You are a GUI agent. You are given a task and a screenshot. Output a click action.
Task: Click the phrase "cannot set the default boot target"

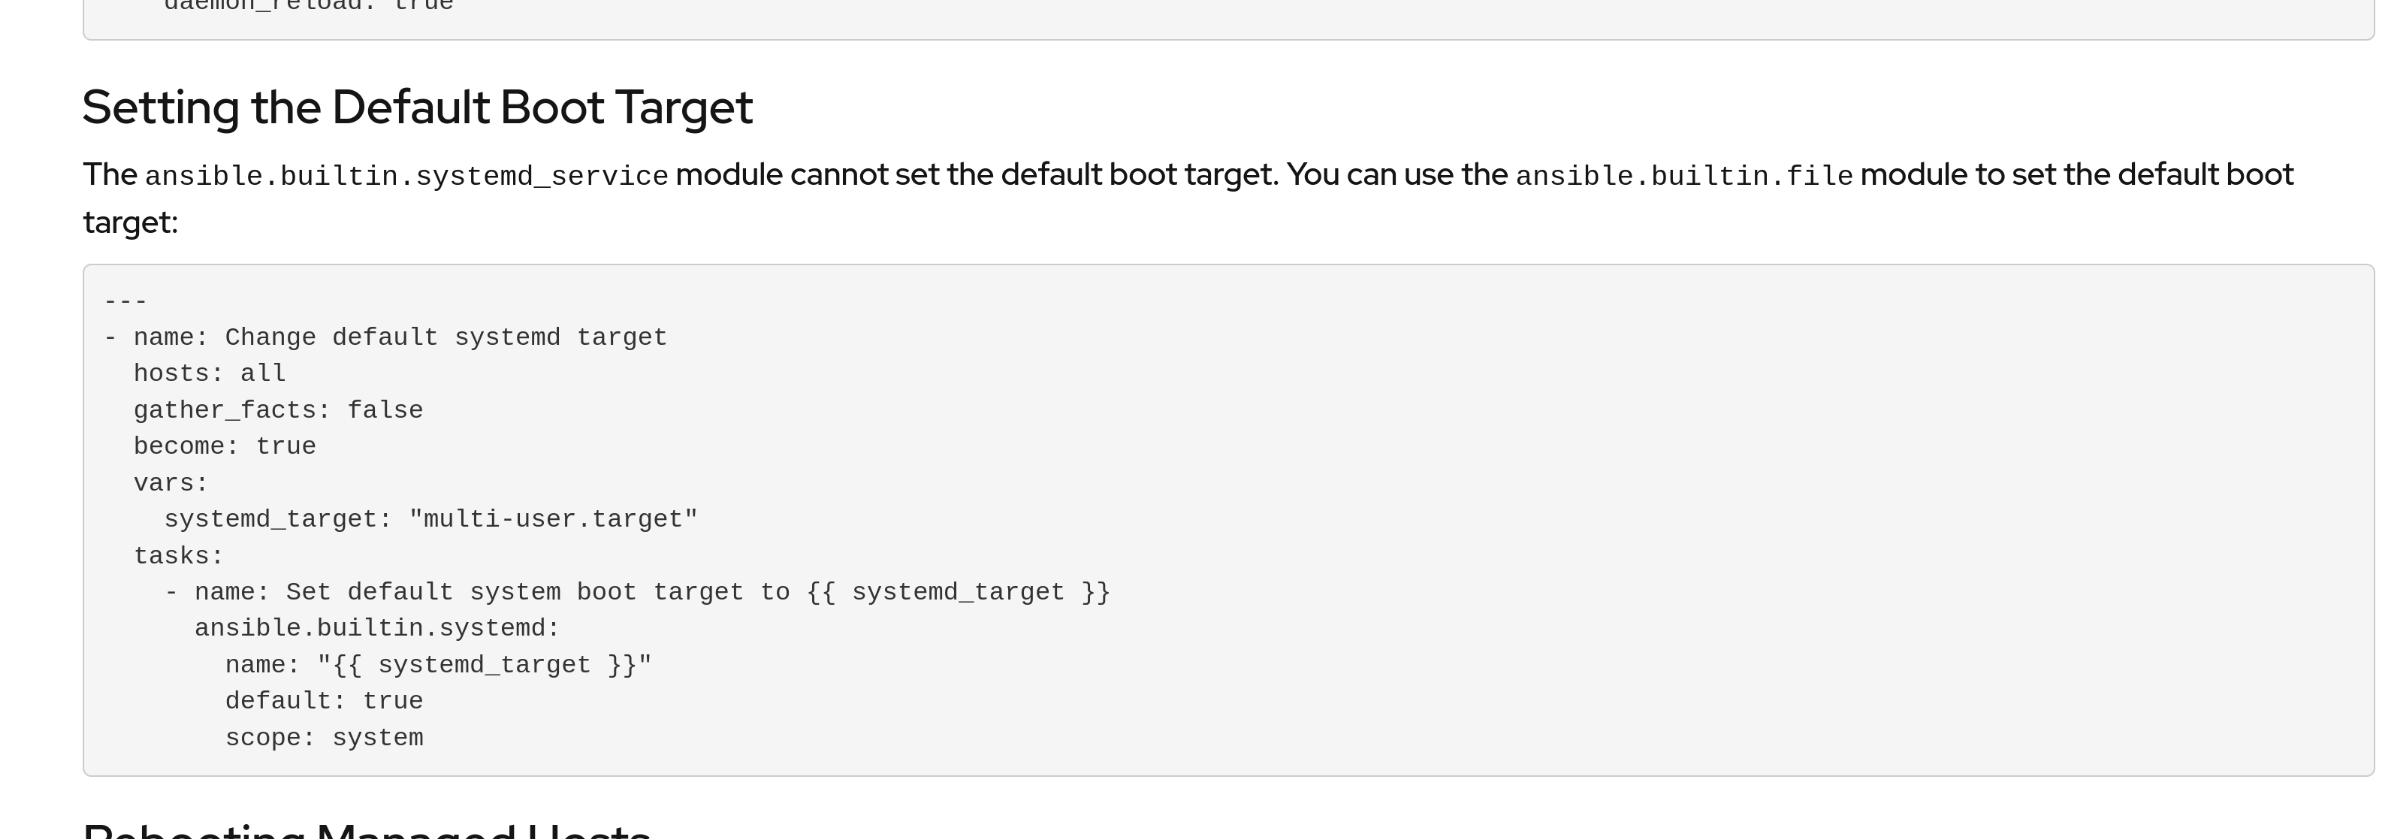coord(1033,175)
